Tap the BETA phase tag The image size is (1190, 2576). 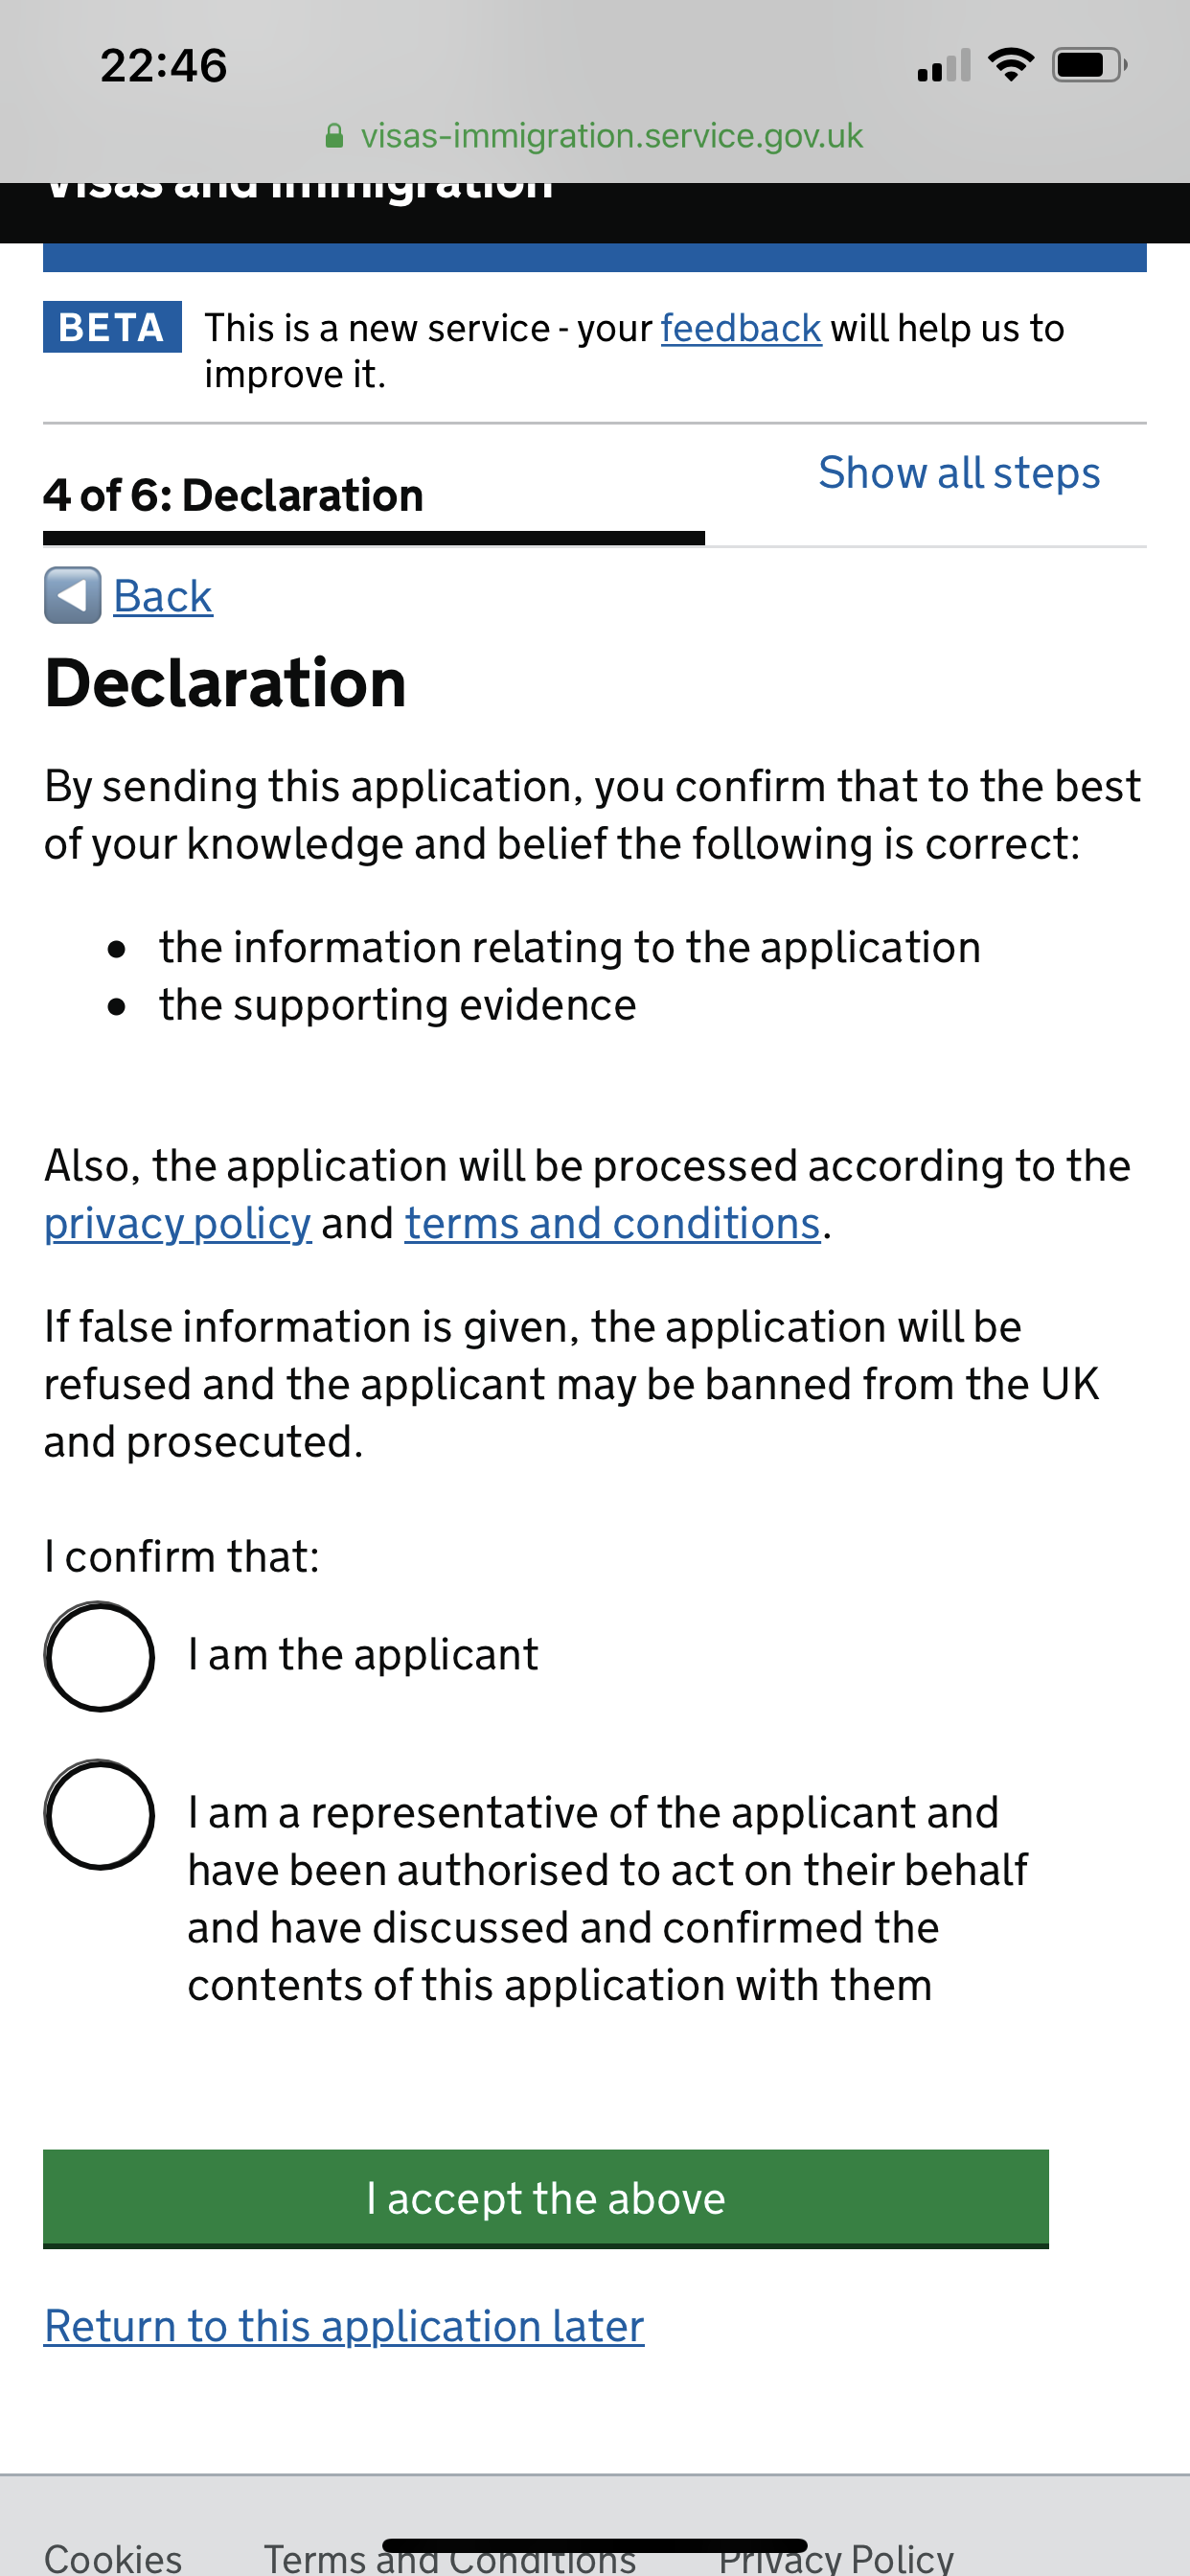point(112,327)
